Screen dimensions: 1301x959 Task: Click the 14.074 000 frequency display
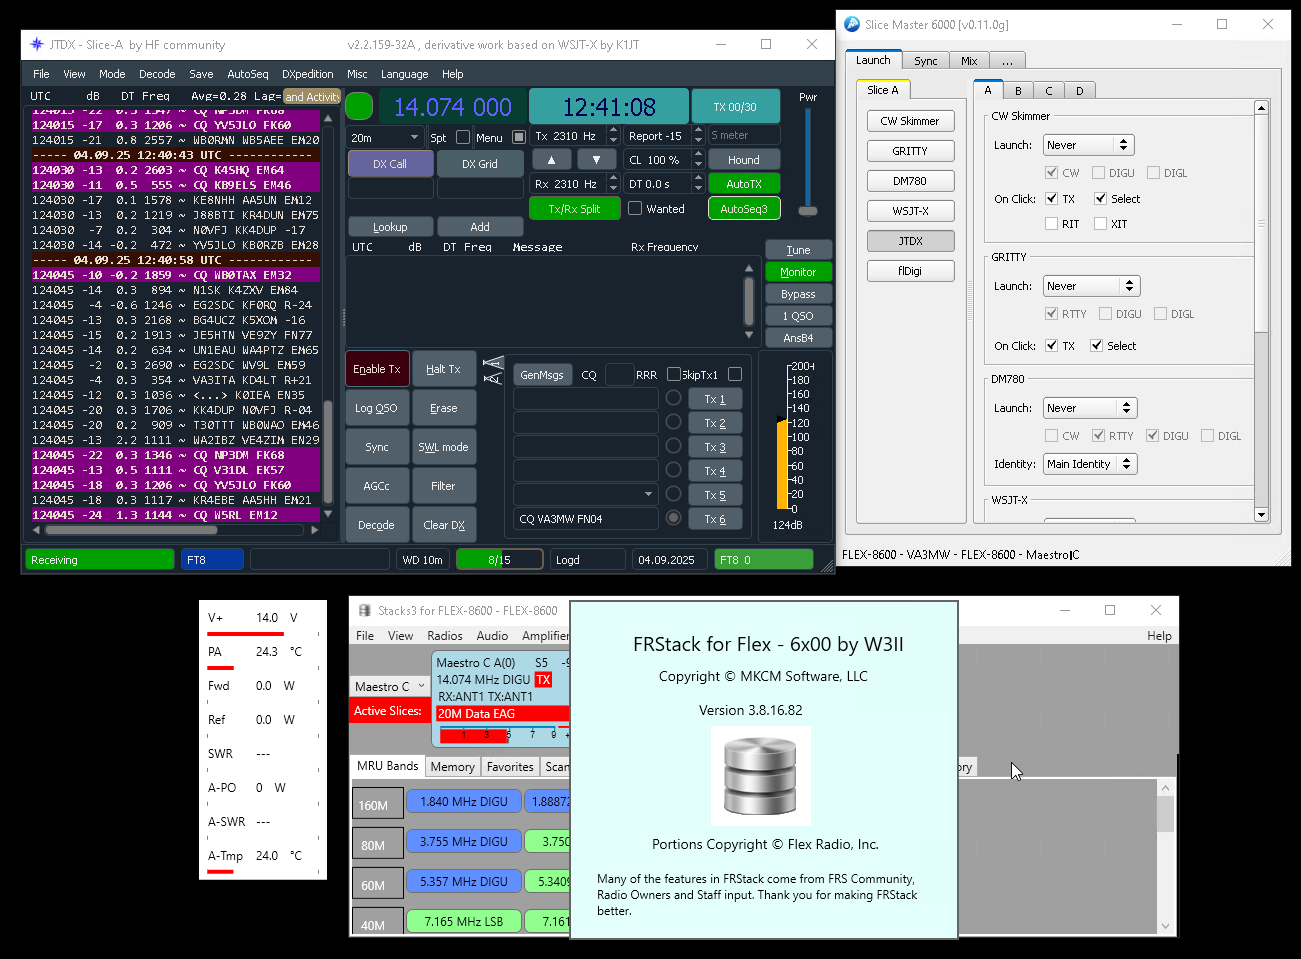click(452, 107)
